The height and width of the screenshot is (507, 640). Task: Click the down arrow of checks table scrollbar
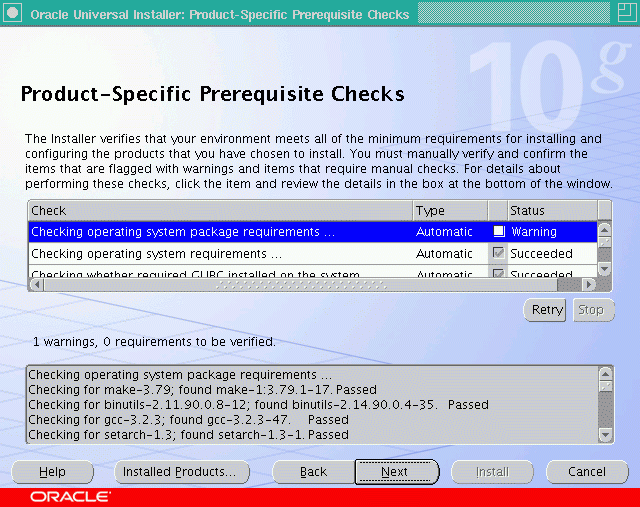tap(604, 269)
